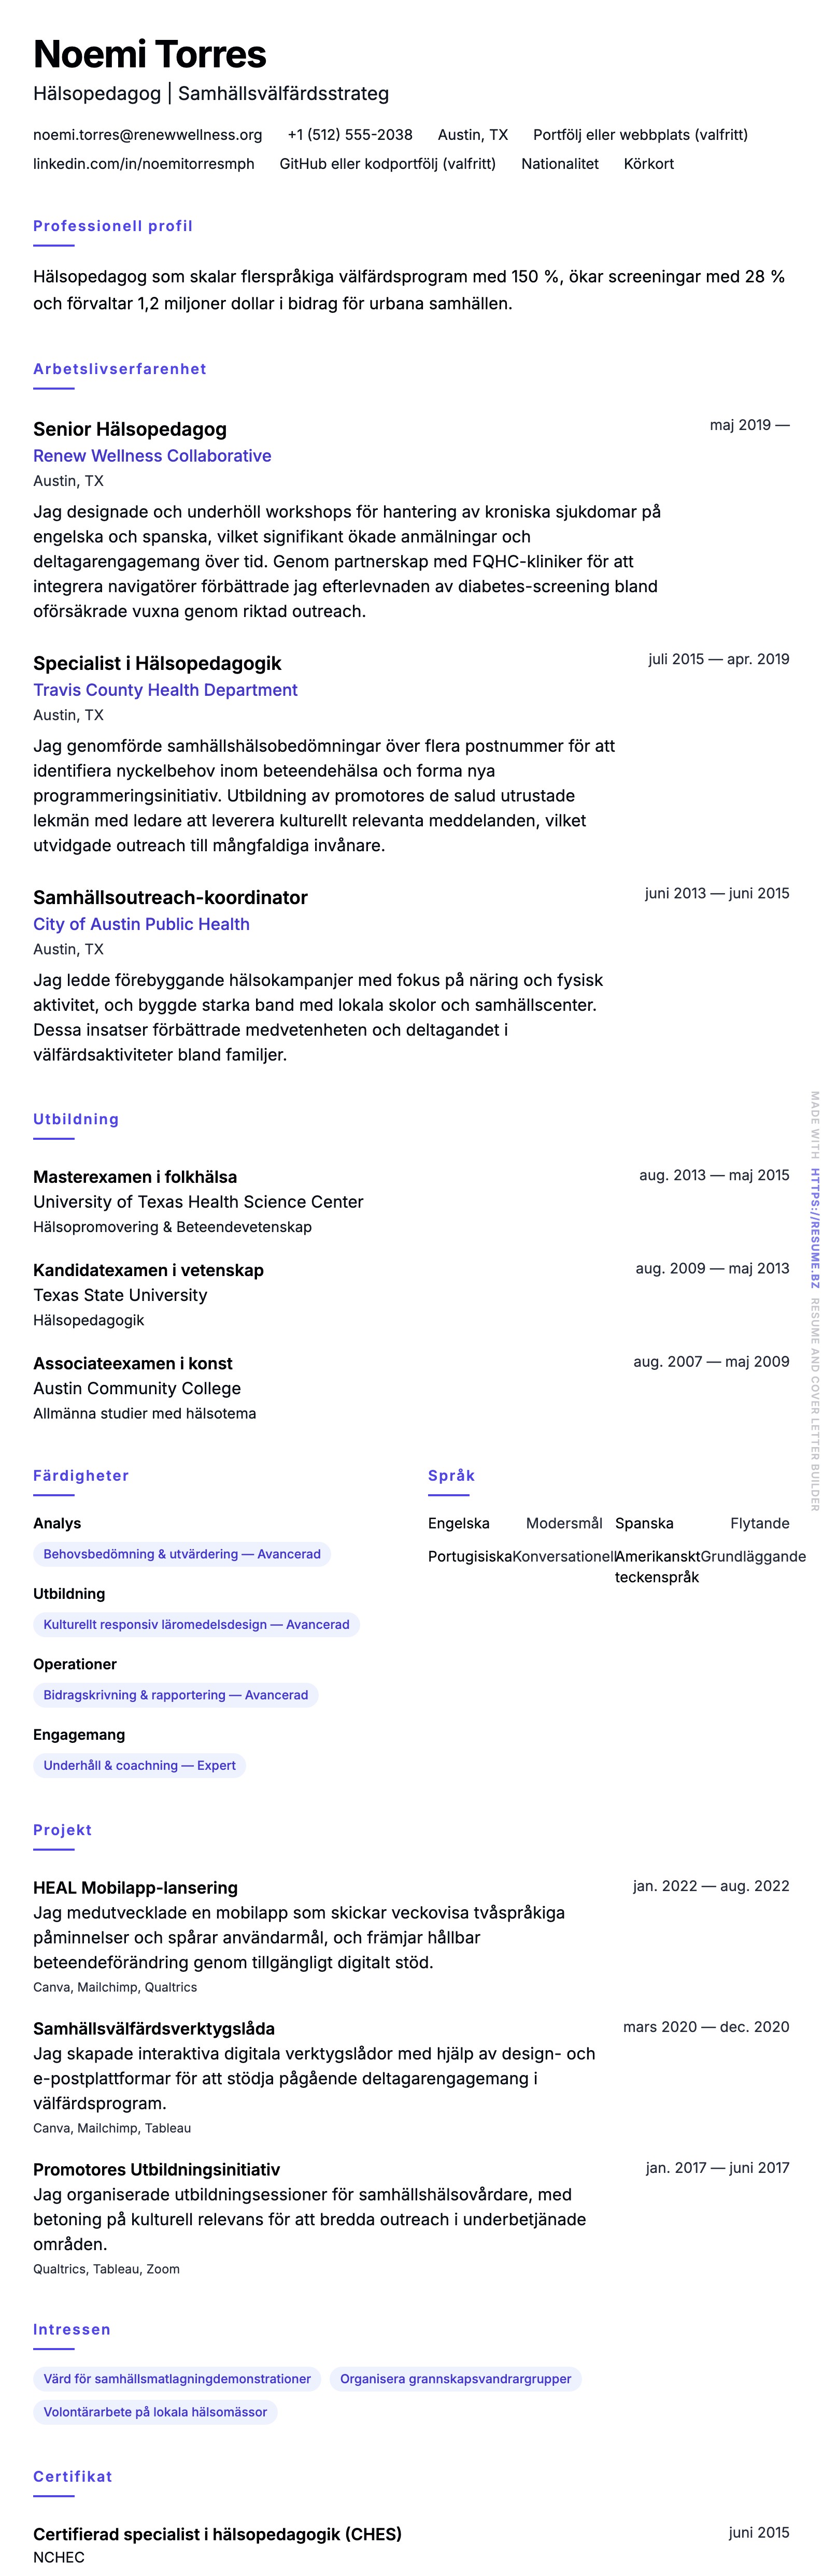Select the Värd för samhällsmatlagningdemonstrationer interest tag
823x2576 pixels.
click(x=177, y=2379)
